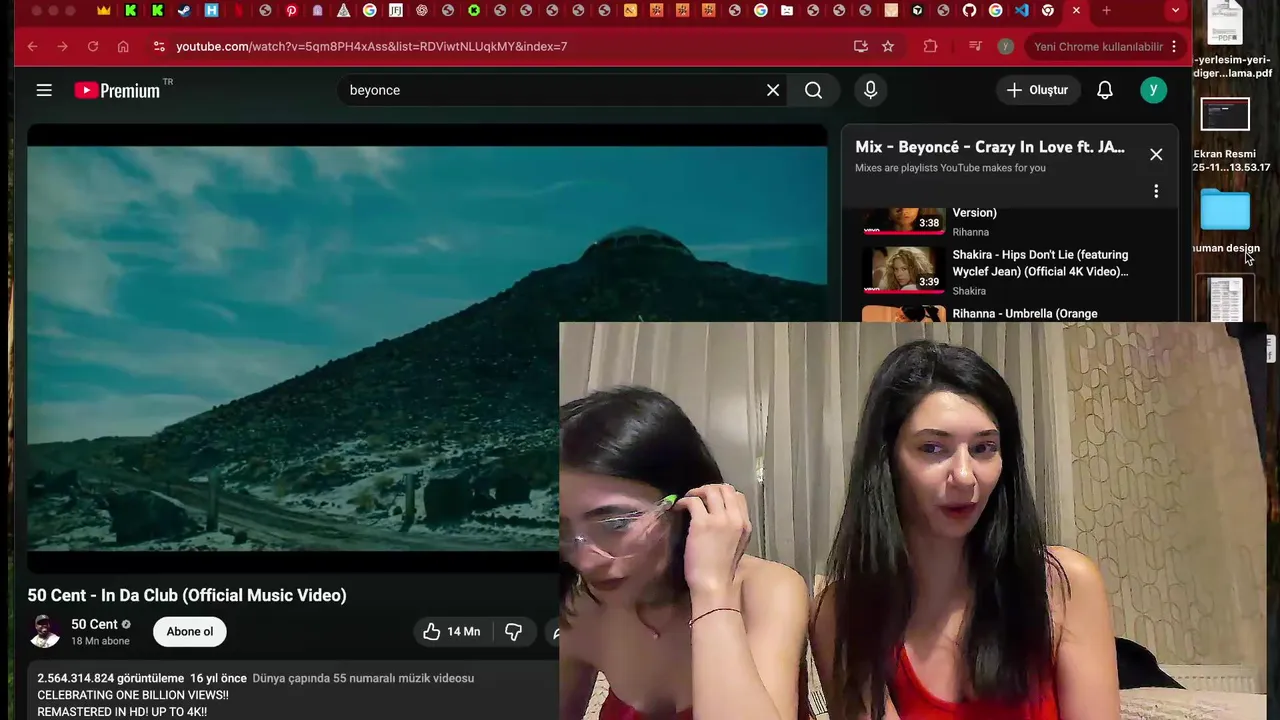
Task: Open the YouTube guide hamburger menu
Action: pyautogui.click(x=44, y=90)
